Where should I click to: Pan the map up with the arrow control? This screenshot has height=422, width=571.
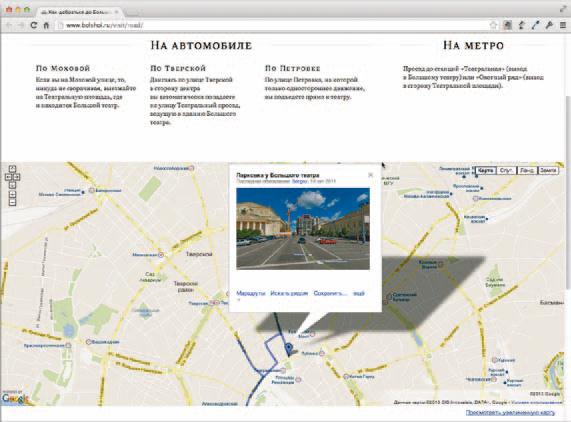tap(12, 169)
